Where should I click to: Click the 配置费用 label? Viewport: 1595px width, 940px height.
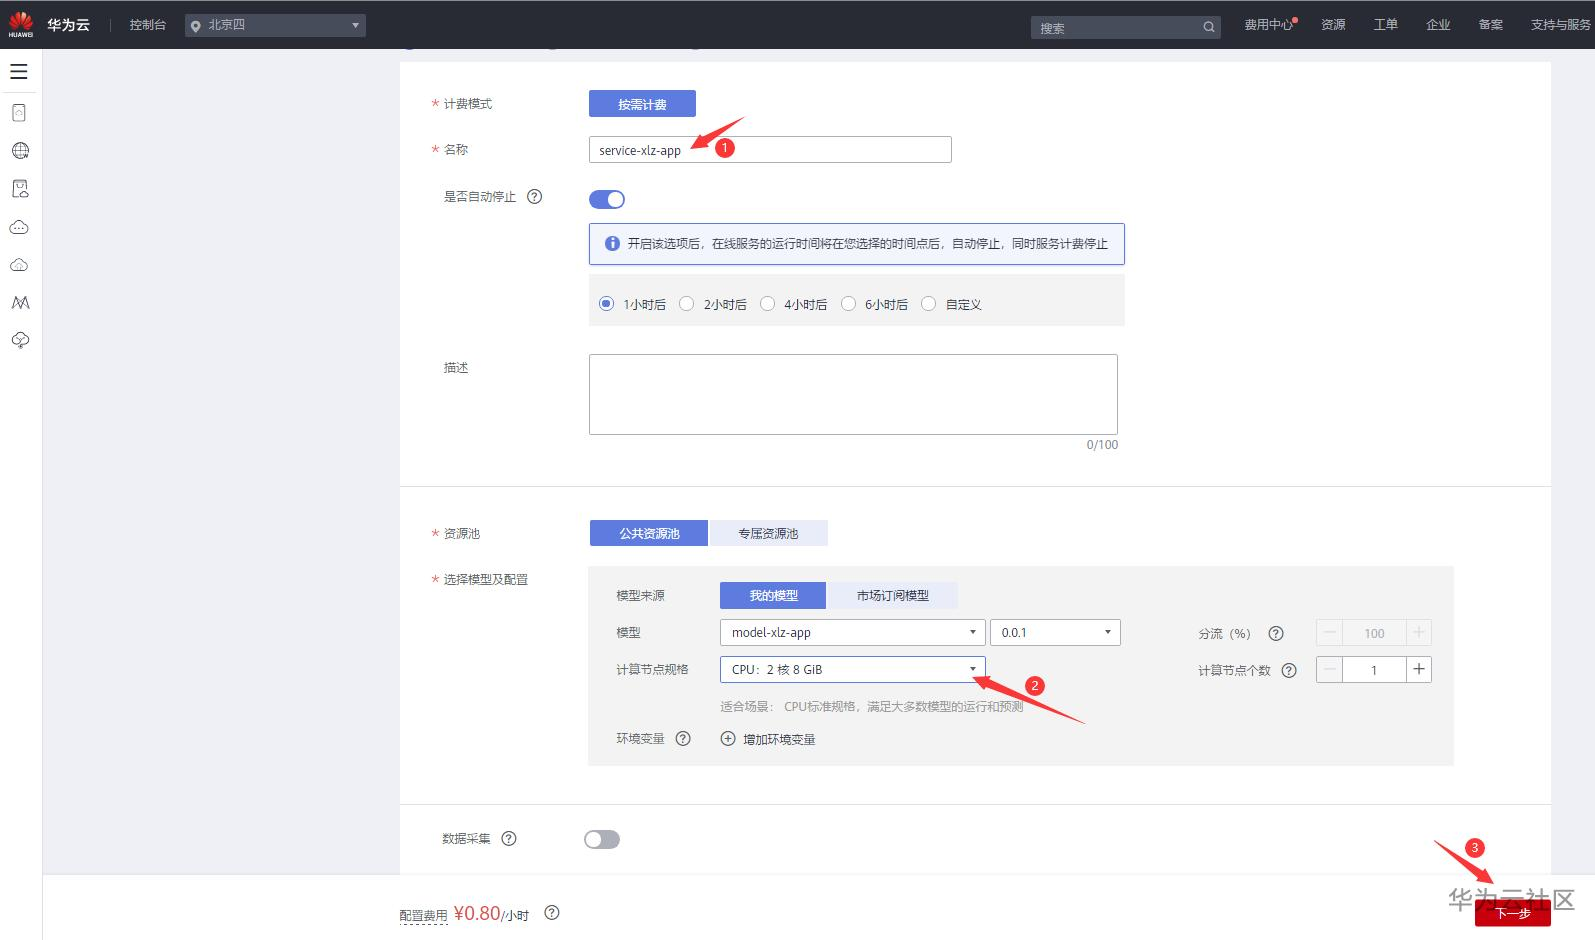click(424, 915)
